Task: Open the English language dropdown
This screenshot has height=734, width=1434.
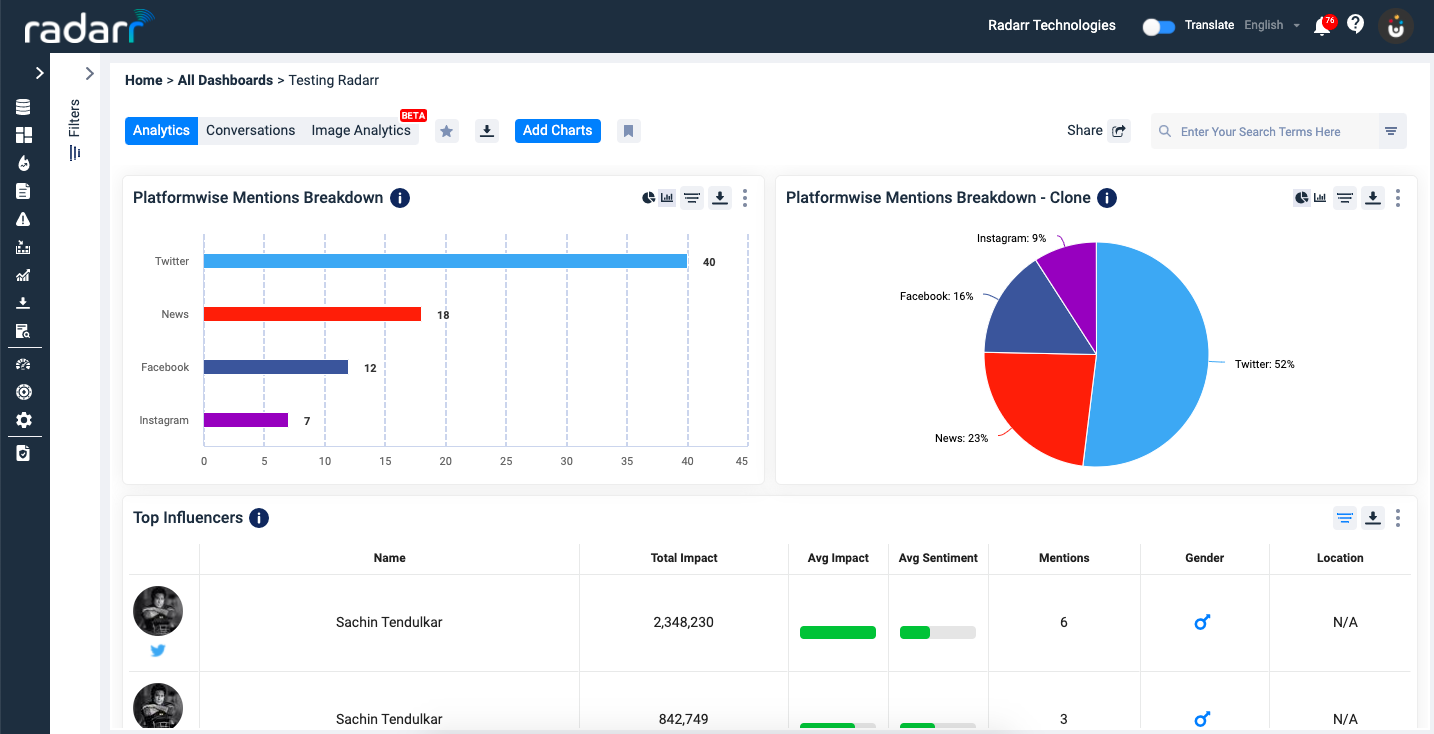Action: point(1271,25)
